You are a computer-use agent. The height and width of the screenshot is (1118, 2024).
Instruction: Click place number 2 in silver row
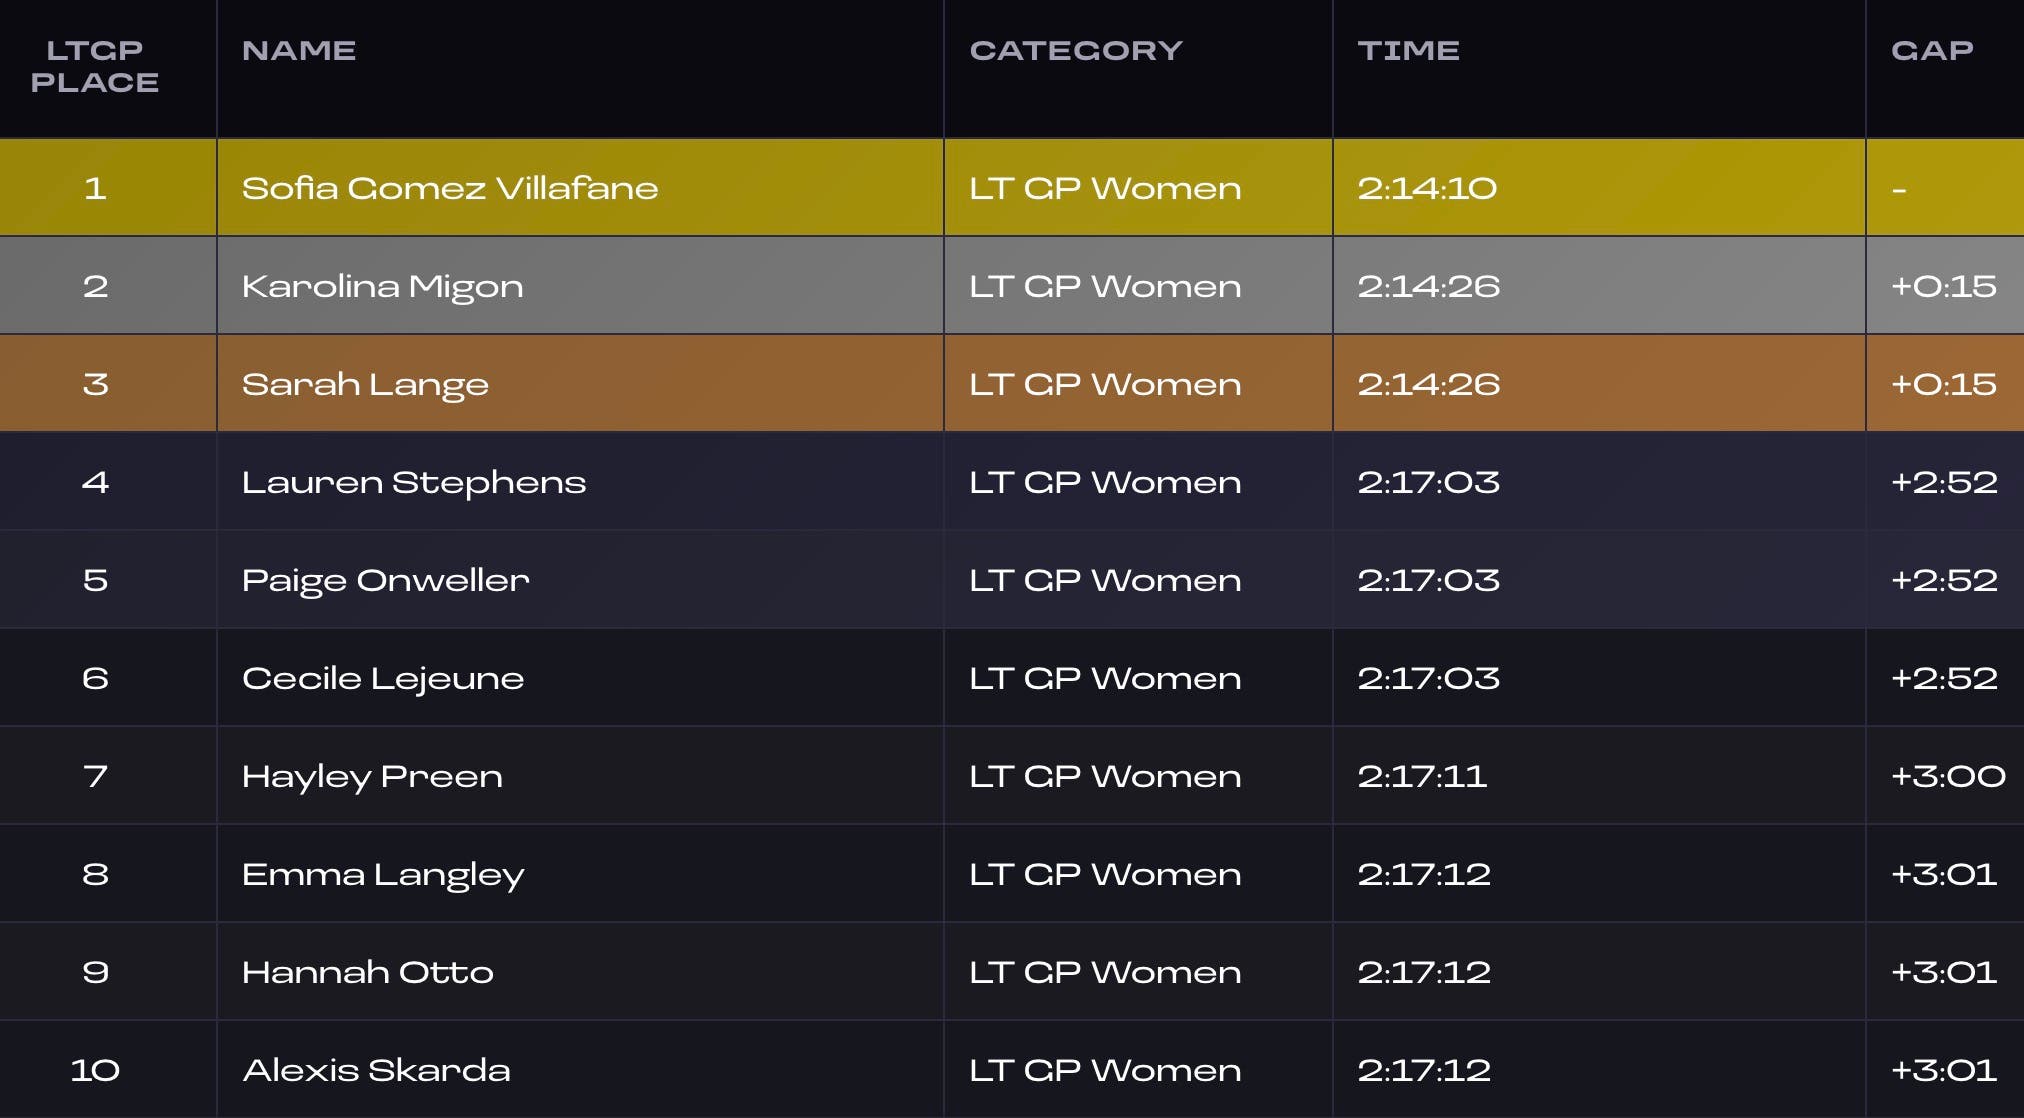coord(95,286)
